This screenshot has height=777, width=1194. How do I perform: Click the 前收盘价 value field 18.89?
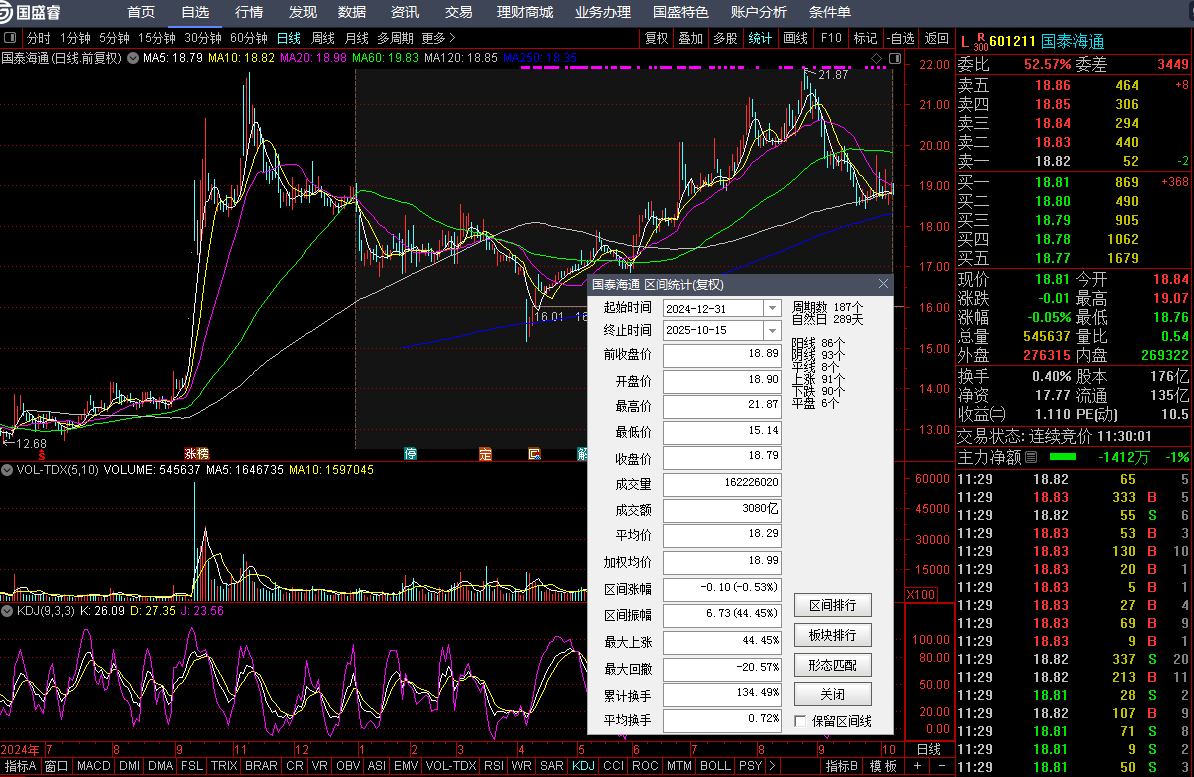[x=722, y=355]
